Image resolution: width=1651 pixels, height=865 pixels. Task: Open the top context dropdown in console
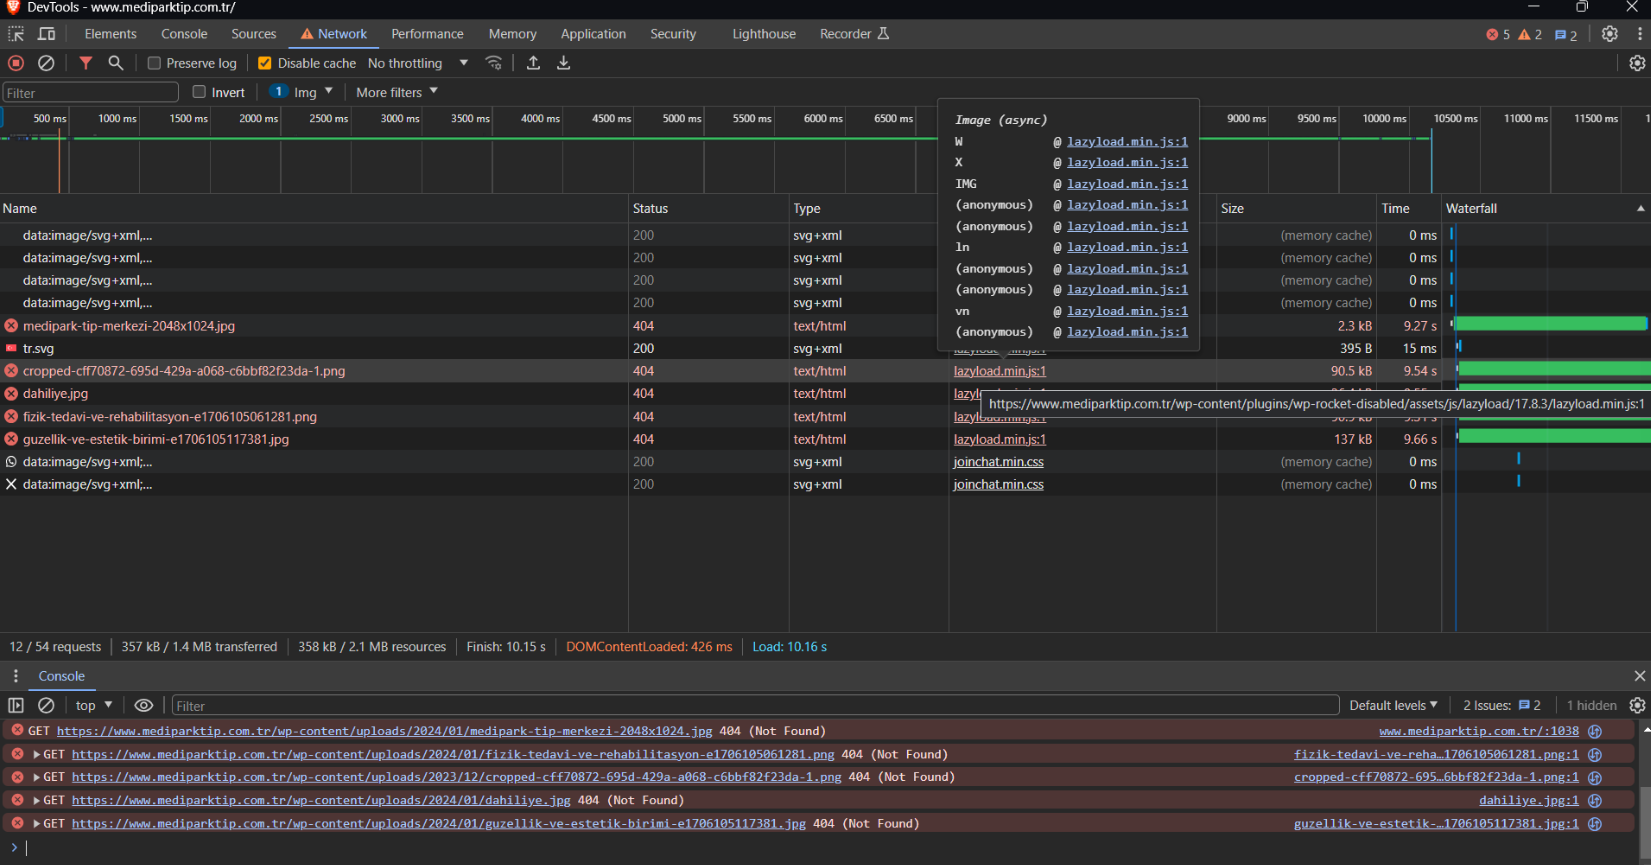[94, 705]
